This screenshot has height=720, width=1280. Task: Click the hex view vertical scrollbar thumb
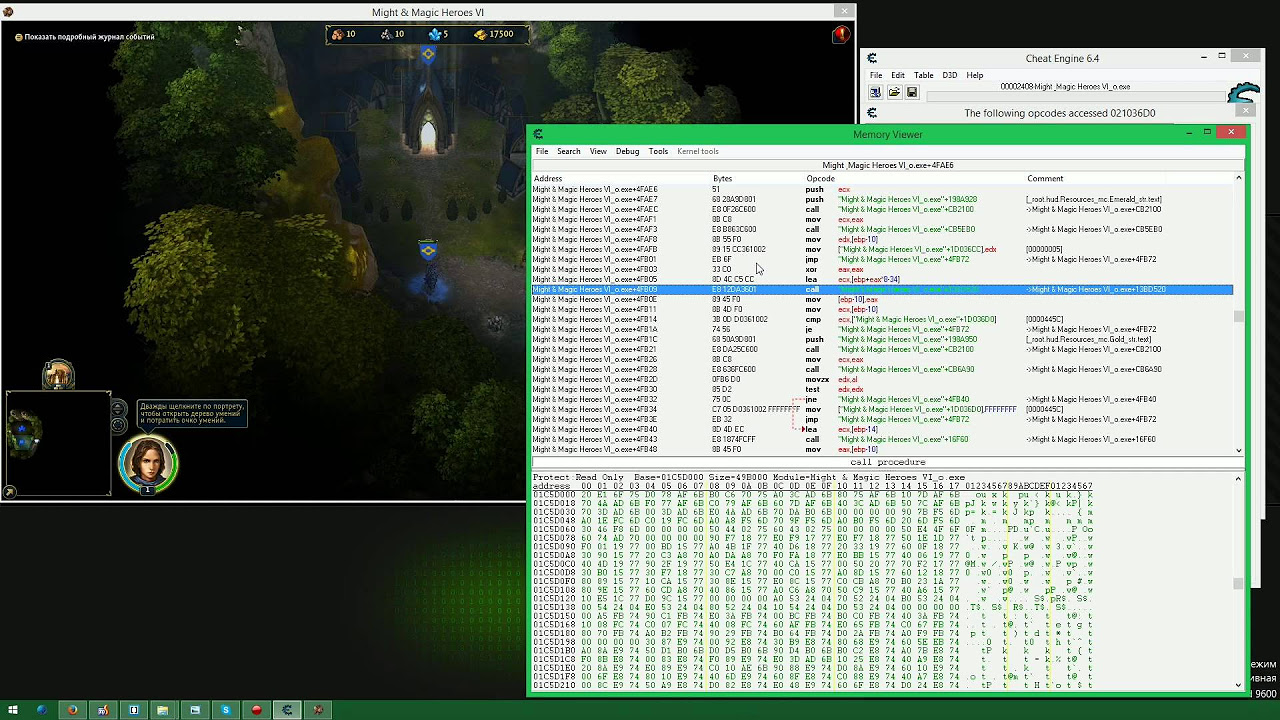pos(1239,583)
